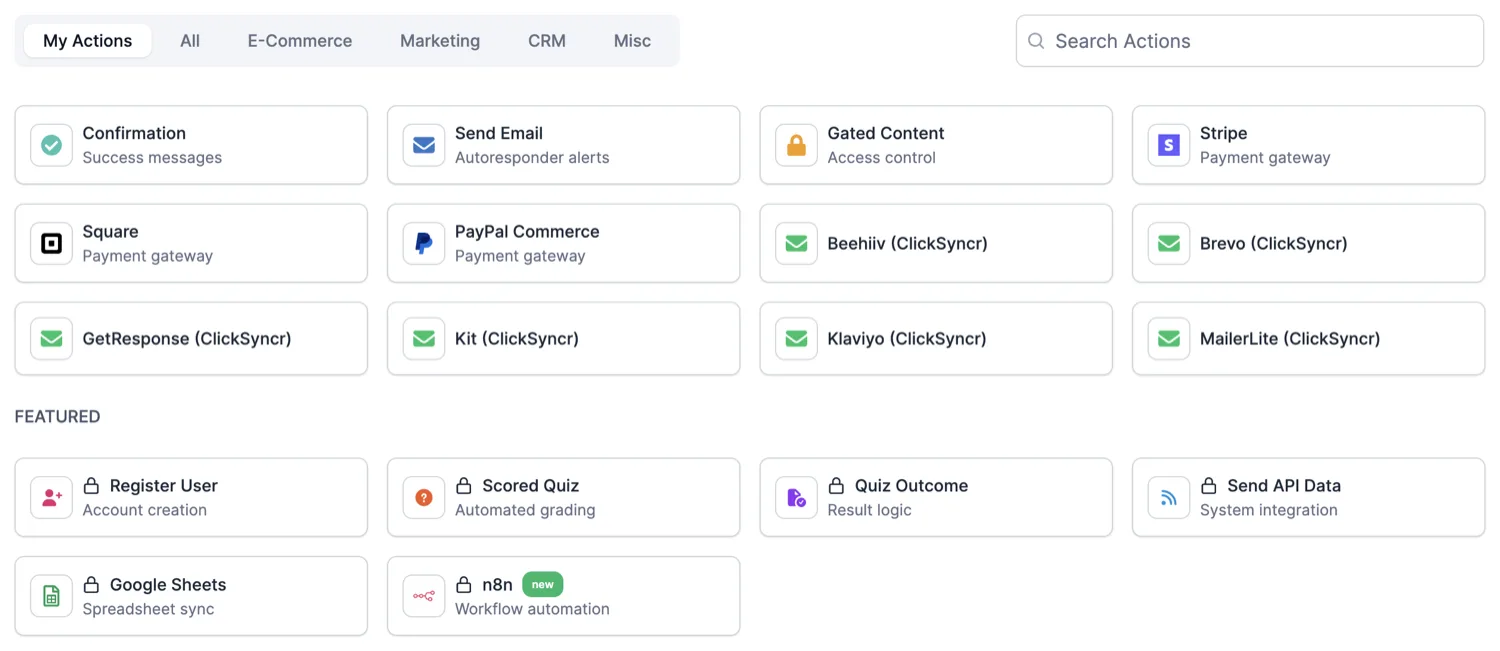Click the Brevo (ClickSyncr) label
The width and height of the screenshot is (1500, 651).
1274,243
